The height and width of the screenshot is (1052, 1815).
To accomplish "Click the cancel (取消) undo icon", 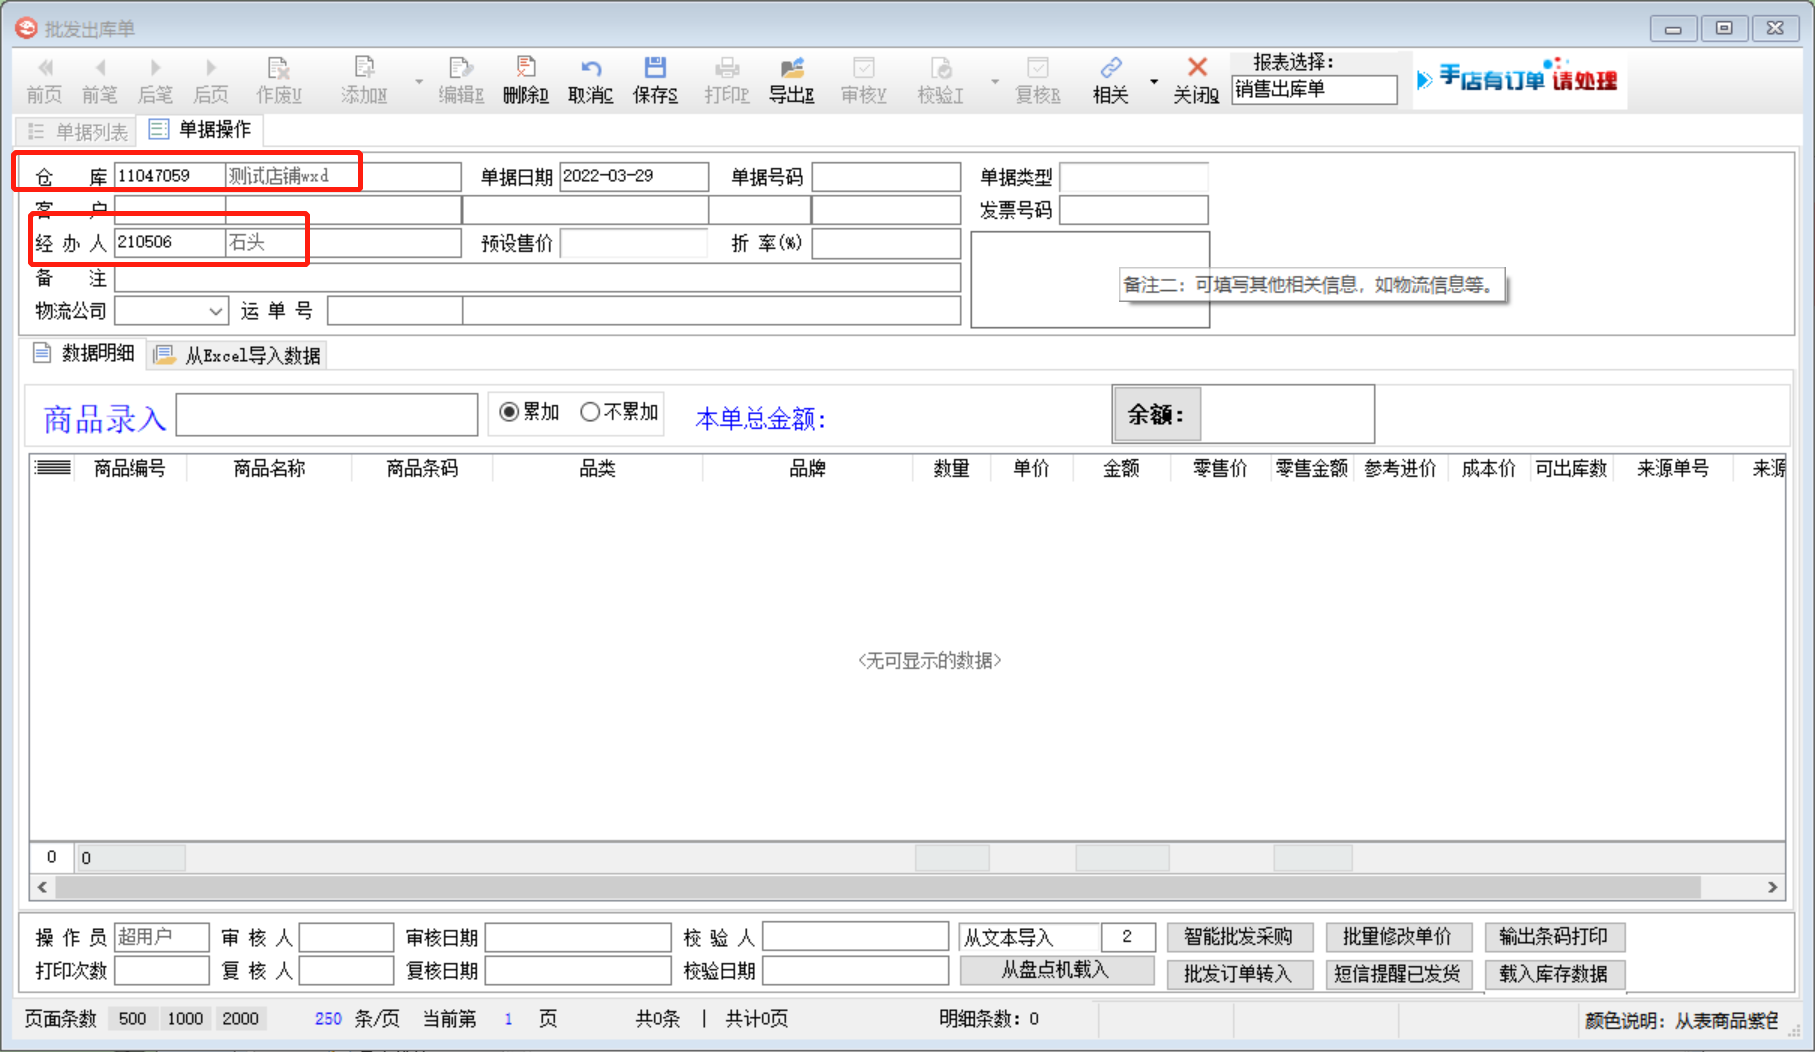I will coord(591,68).
